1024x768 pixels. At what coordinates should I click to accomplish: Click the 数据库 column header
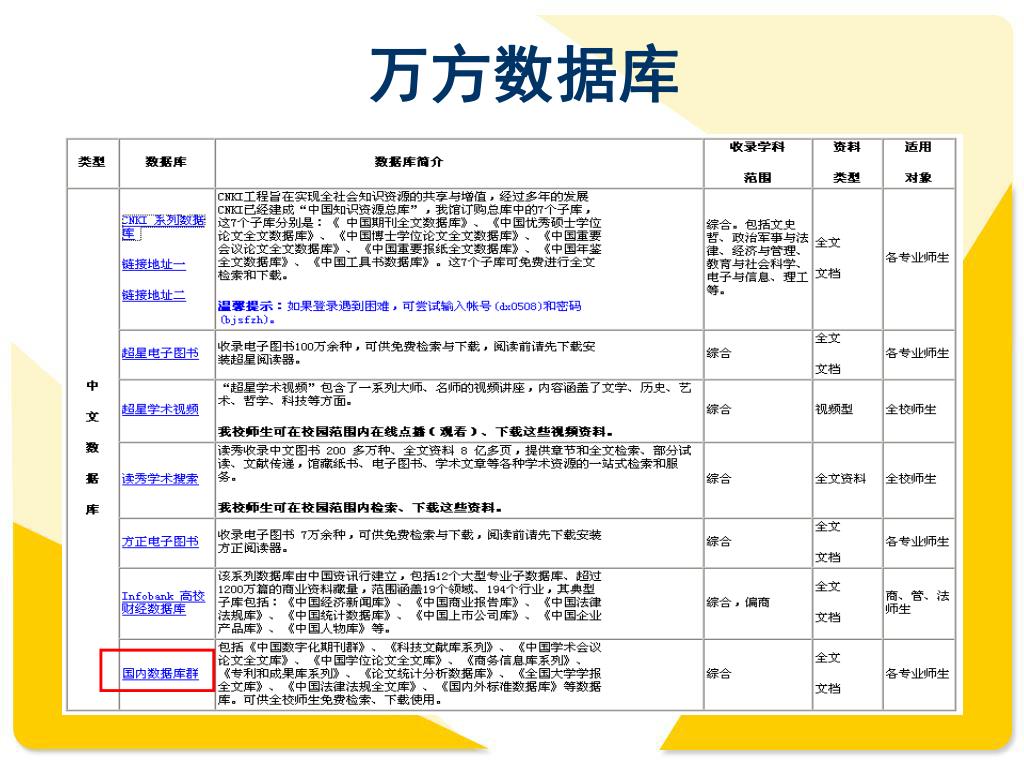[x=166, y=162]
